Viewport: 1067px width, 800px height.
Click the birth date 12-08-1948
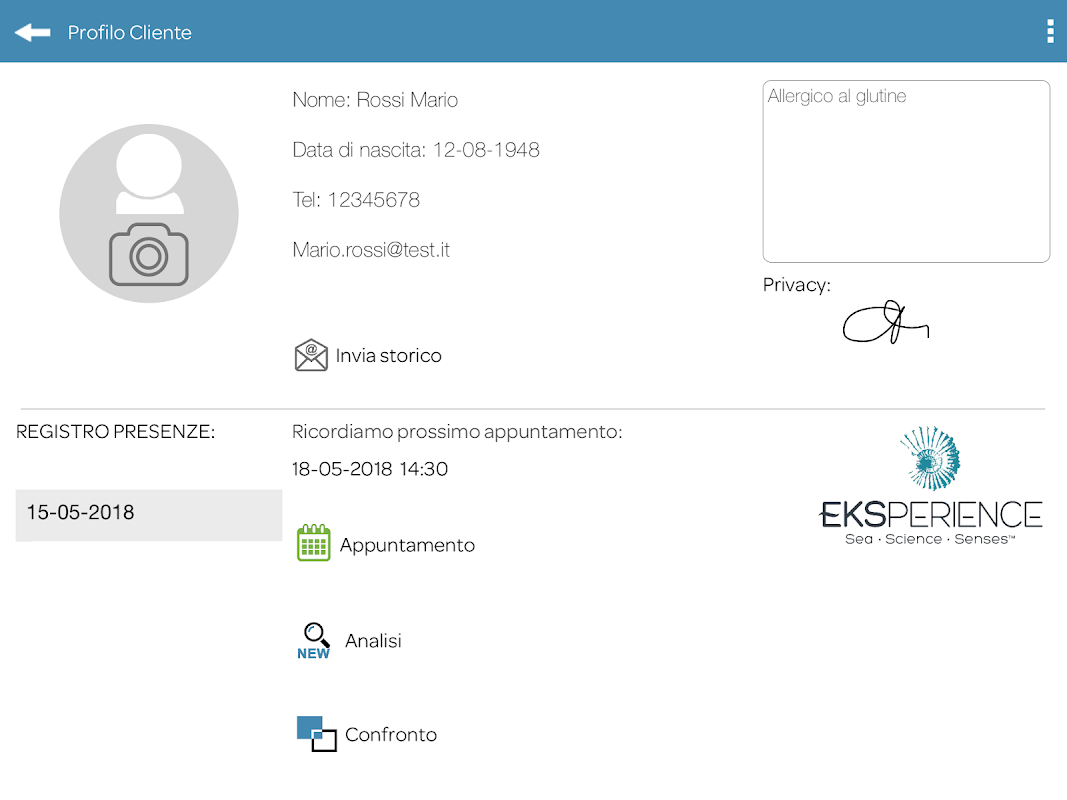(x=486, y=150)
